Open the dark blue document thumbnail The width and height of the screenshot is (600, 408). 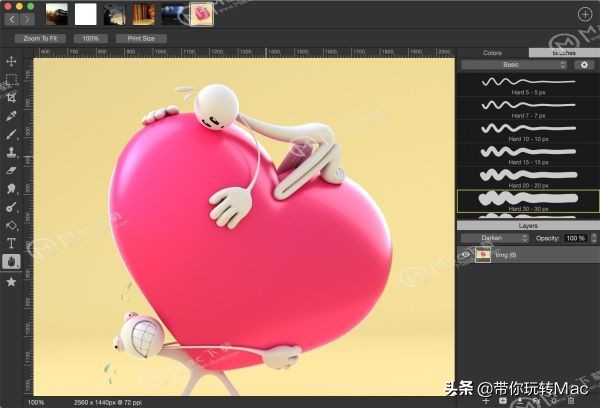[173, 15]
